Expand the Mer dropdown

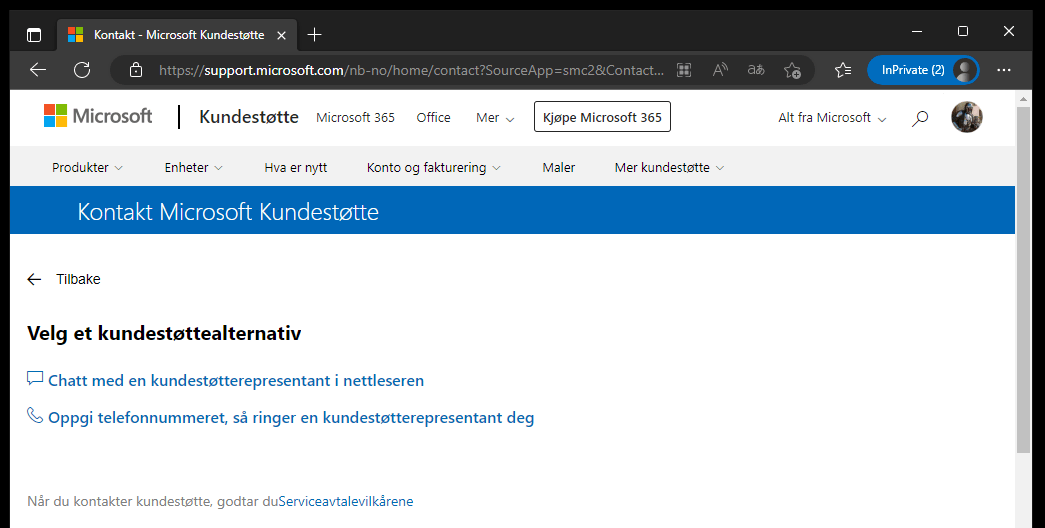[x=495, y=118]
